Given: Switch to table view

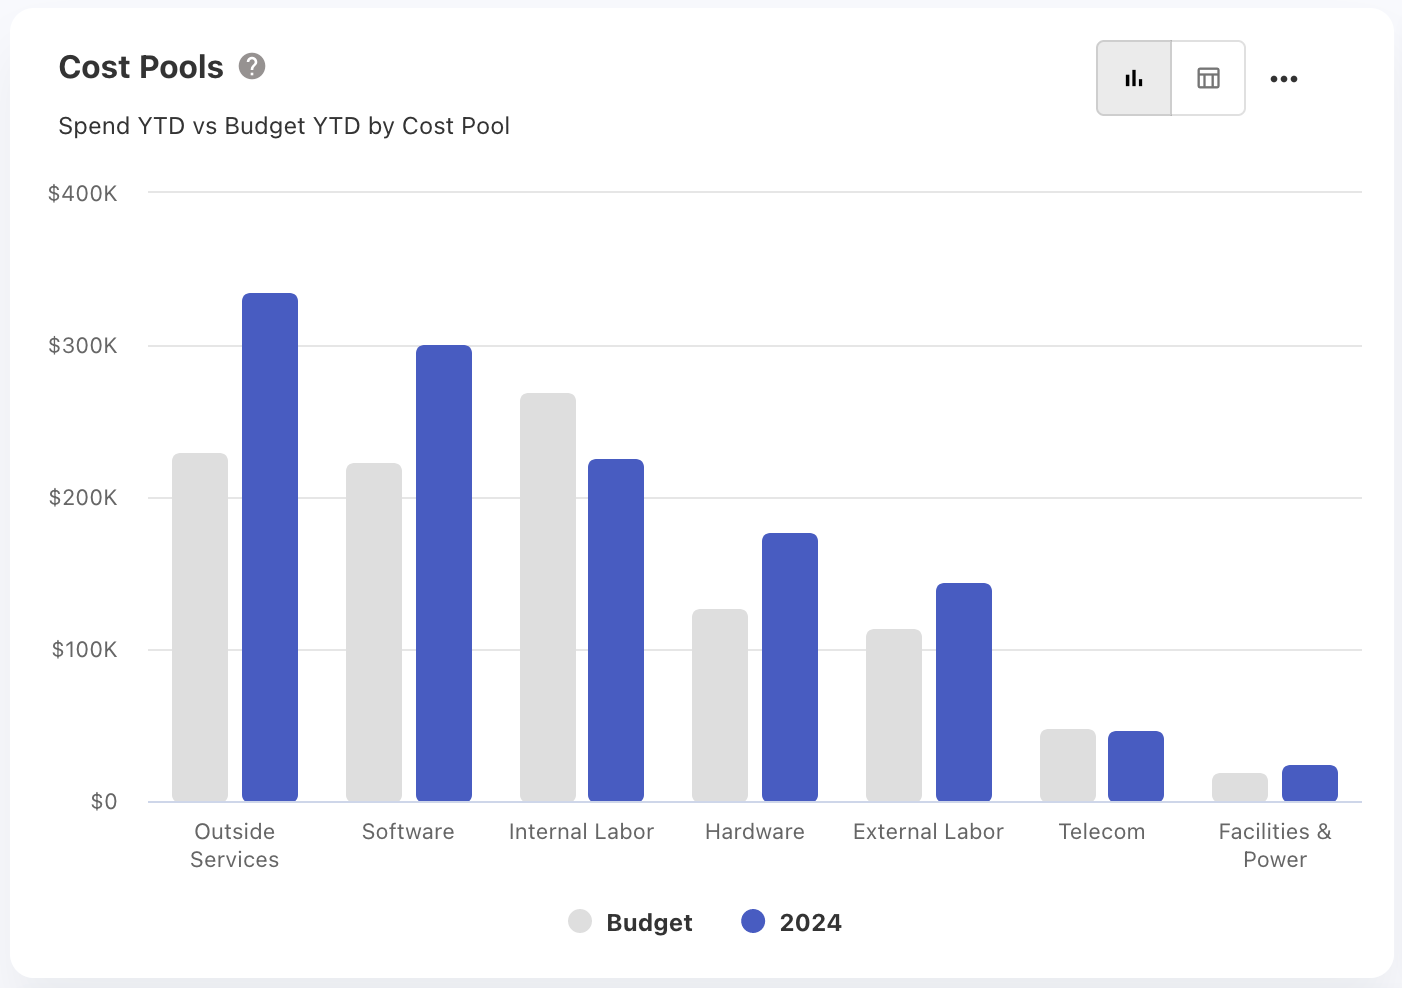Looking at the screenshot, I should (x=1208, y=78).
